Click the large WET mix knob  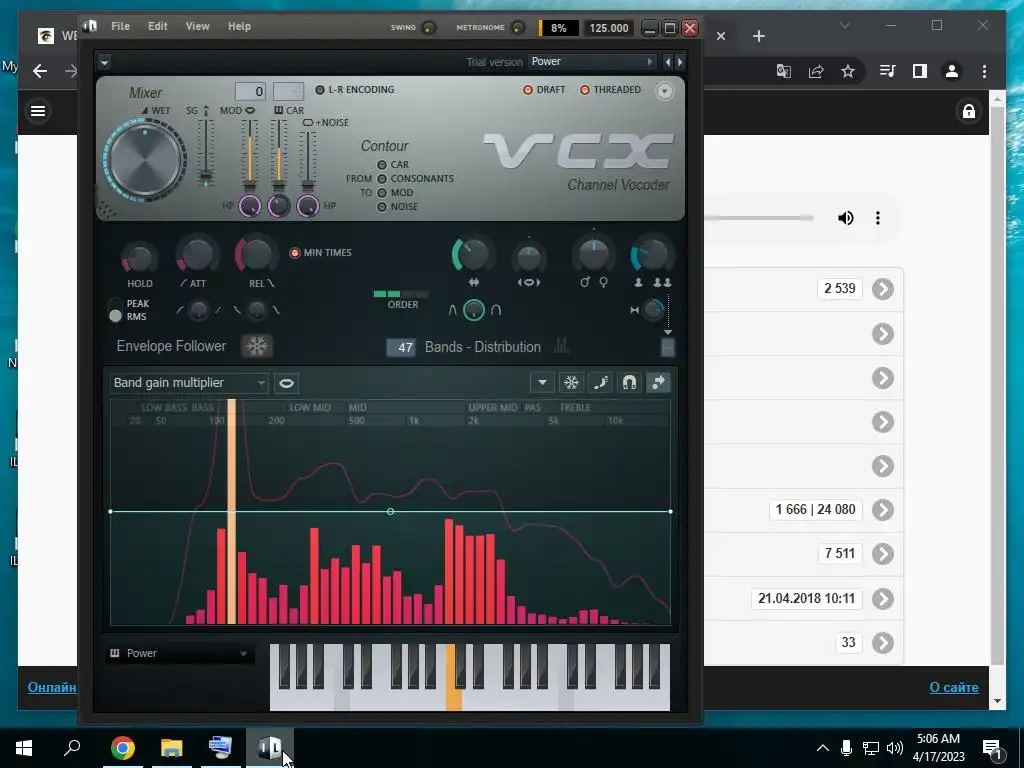(145, 160)
